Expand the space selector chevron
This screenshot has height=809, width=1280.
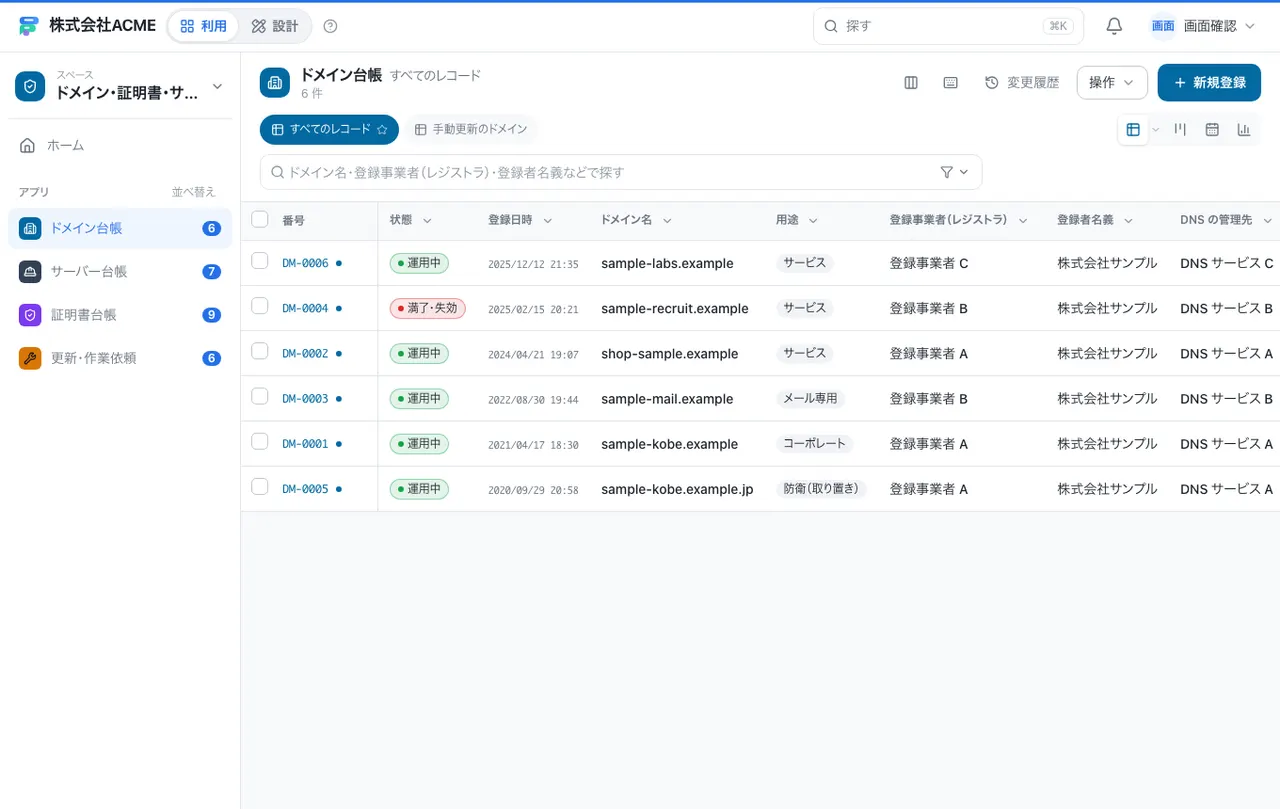[217, 87]
